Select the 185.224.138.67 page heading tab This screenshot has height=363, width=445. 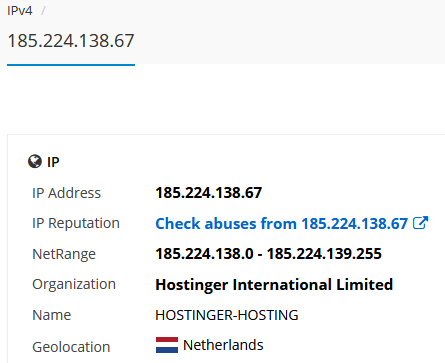pyautogui.click(x=71, y=41)
